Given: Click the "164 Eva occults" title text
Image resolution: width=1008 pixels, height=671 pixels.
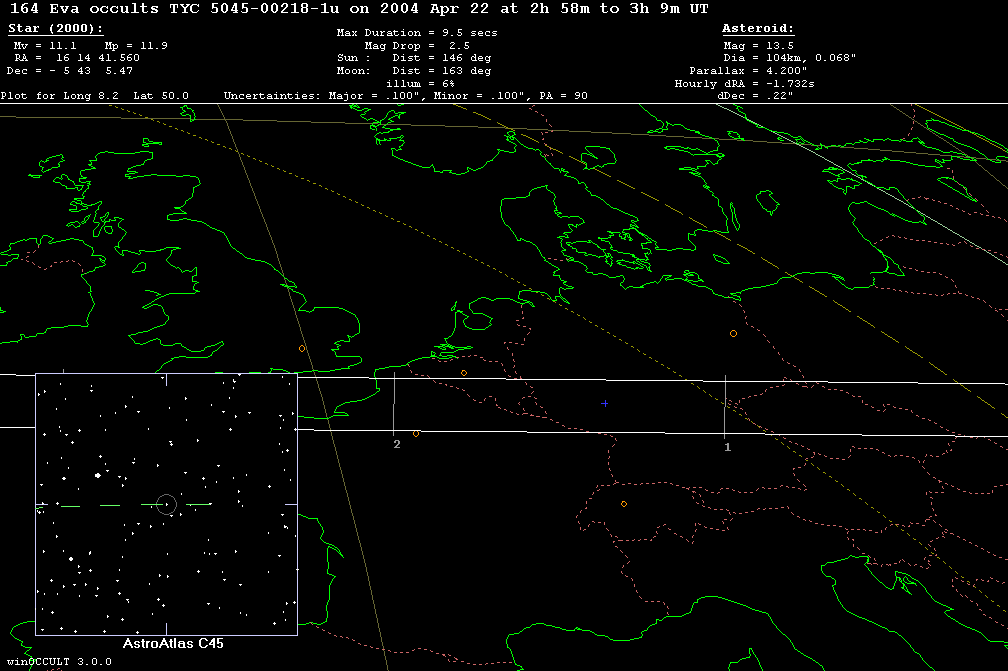Looking at the screenshot, I should (80, 9).
